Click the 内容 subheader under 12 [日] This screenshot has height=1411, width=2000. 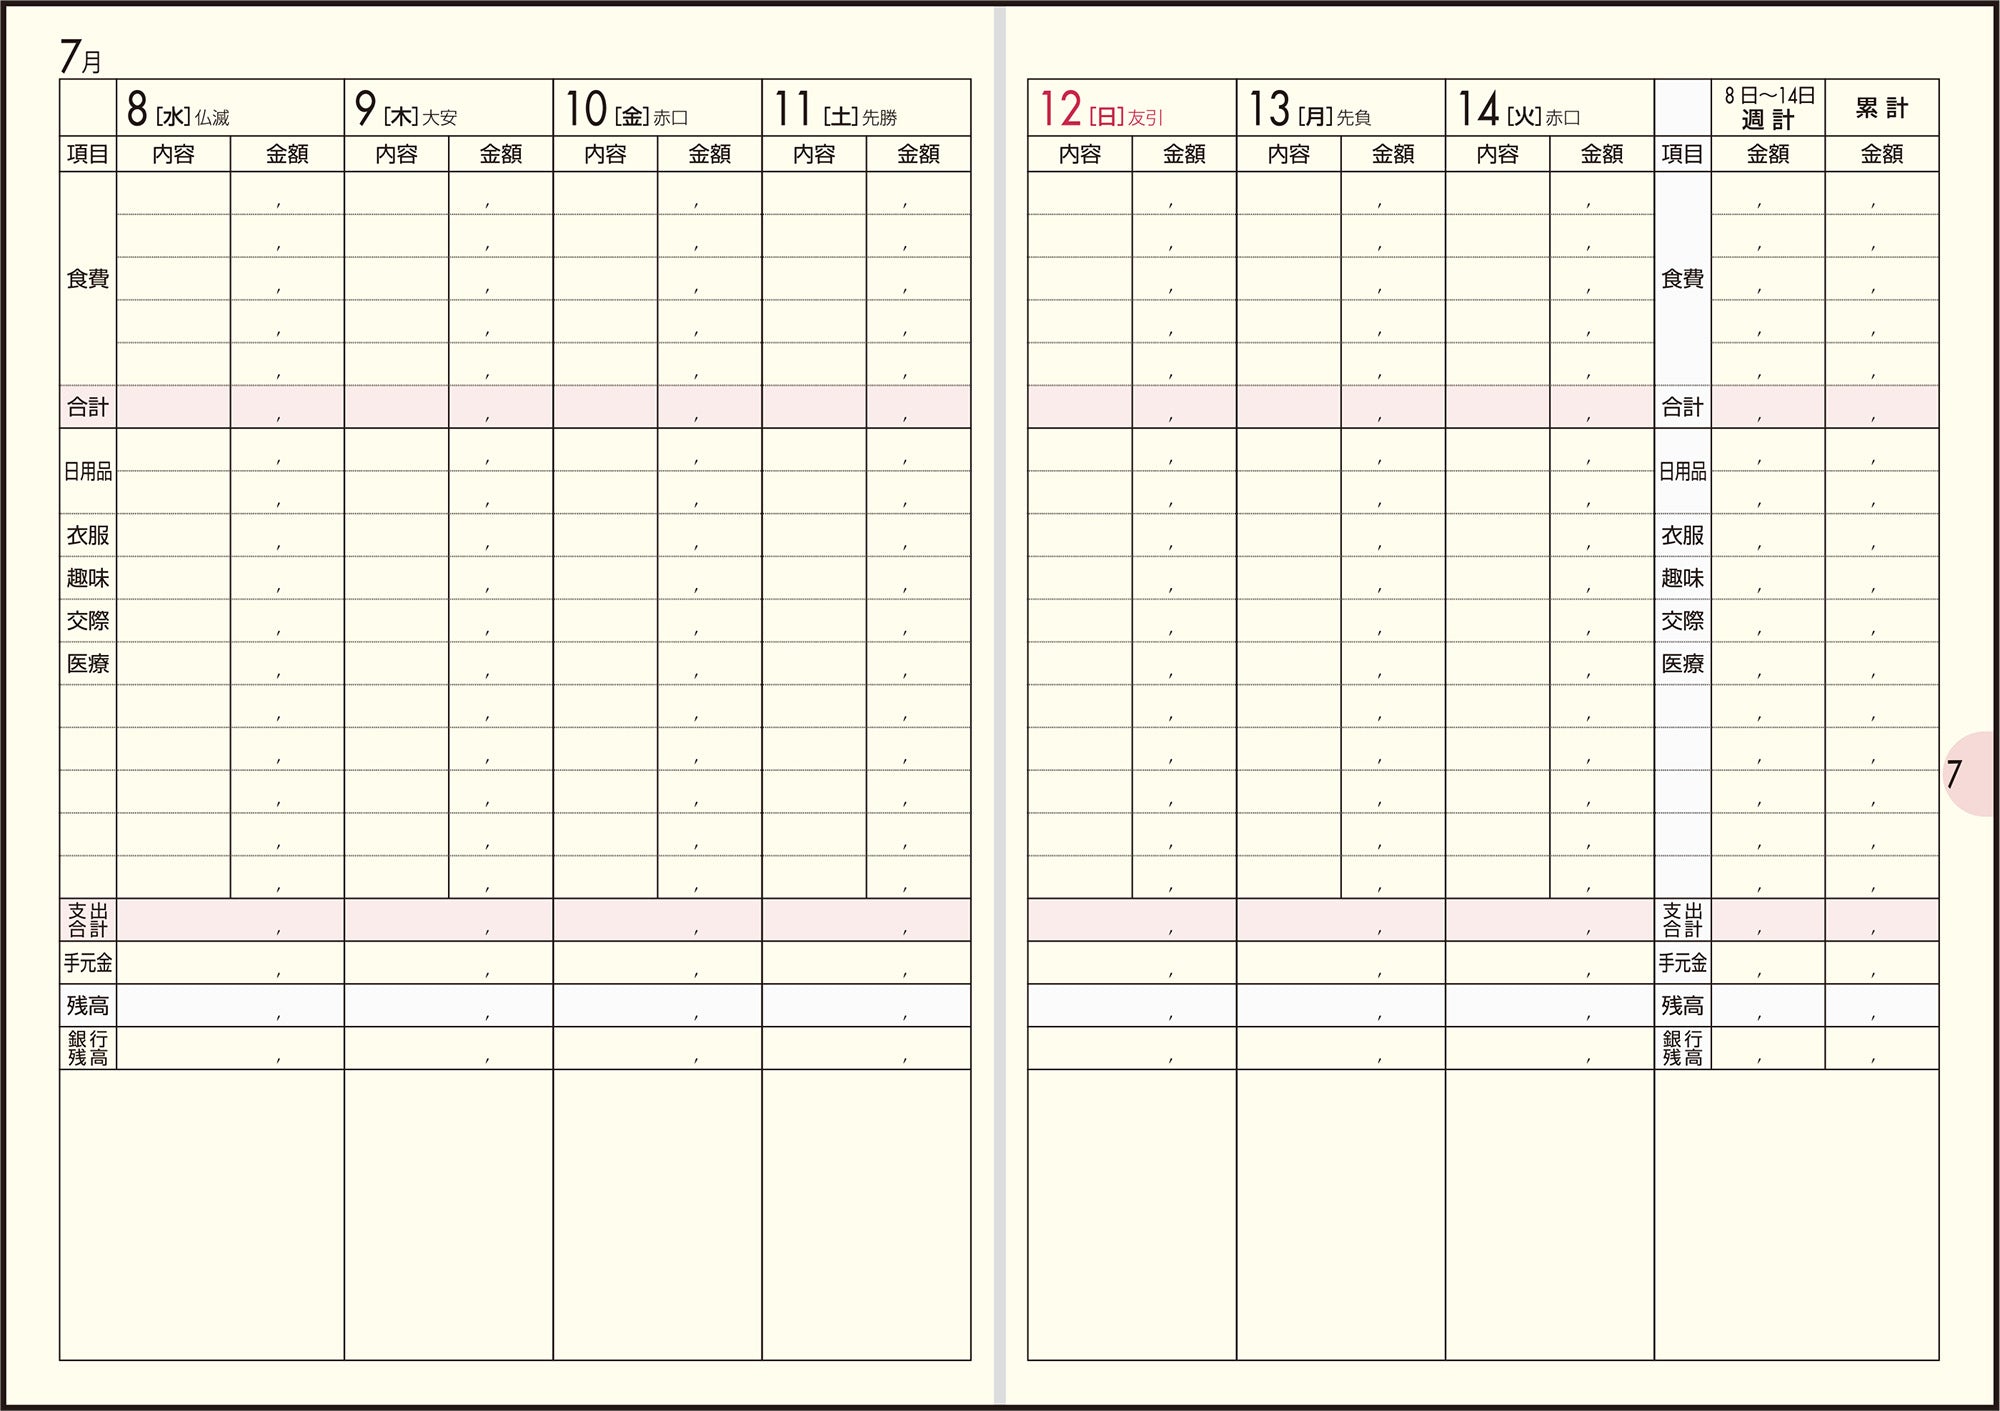coord(1080,154)
